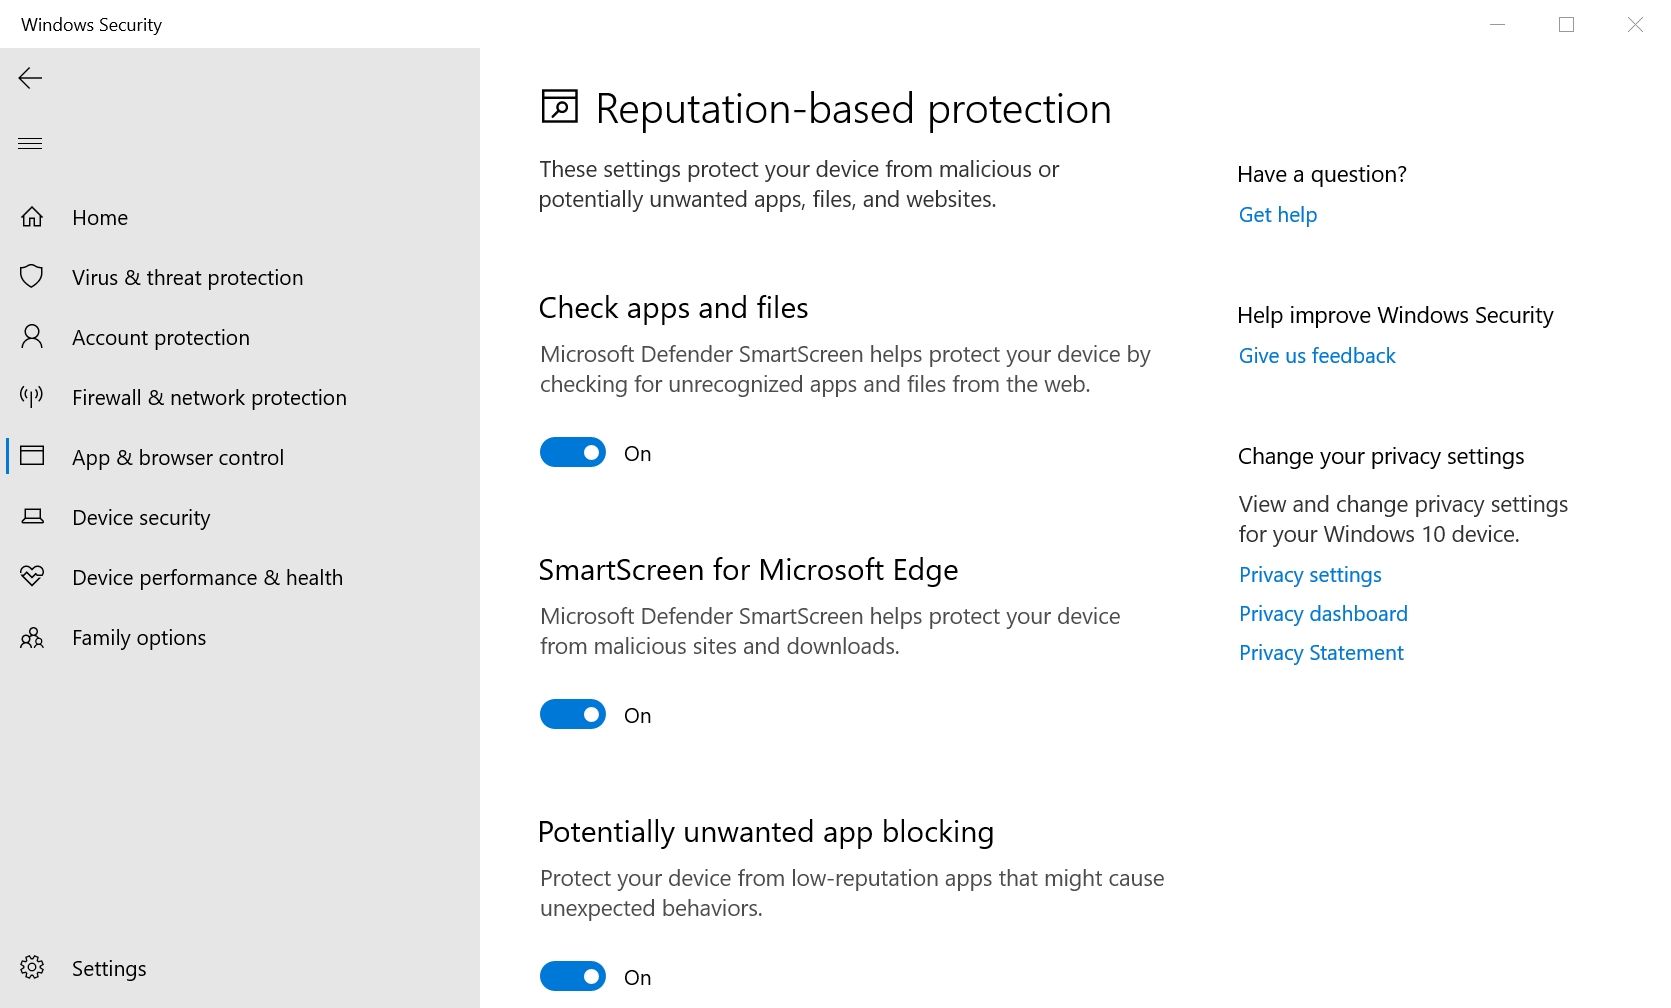Toggle Potentially unwanted app blocking off
The width and height of the screenshot is (1671, 1008).
point(573,976)
